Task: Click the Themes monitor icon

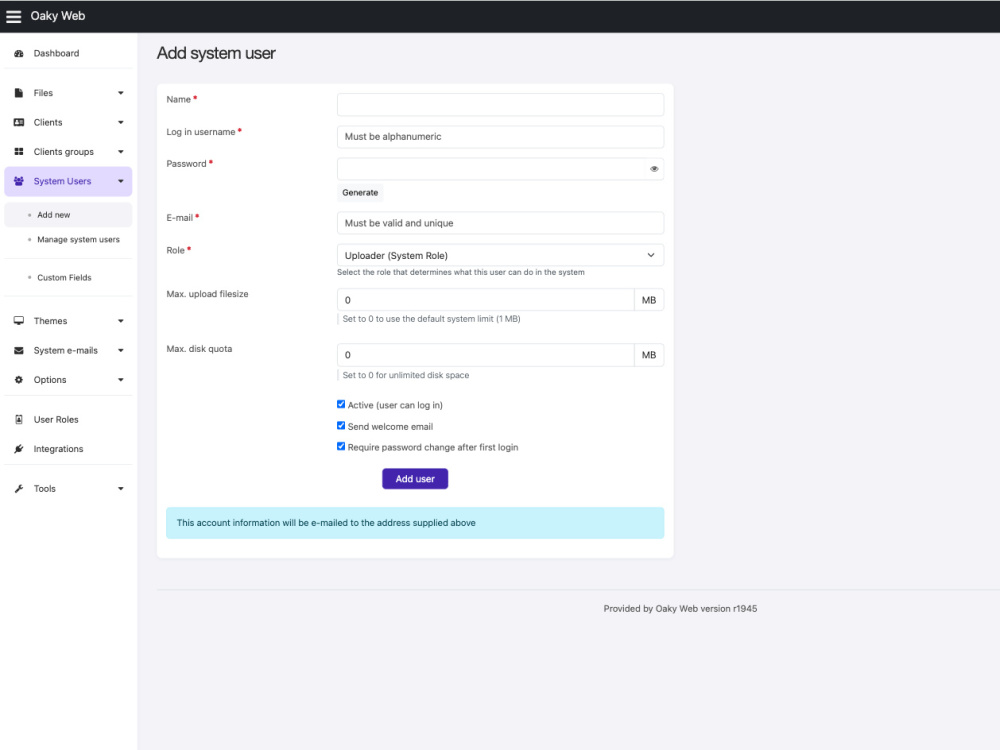Action: 18,321
